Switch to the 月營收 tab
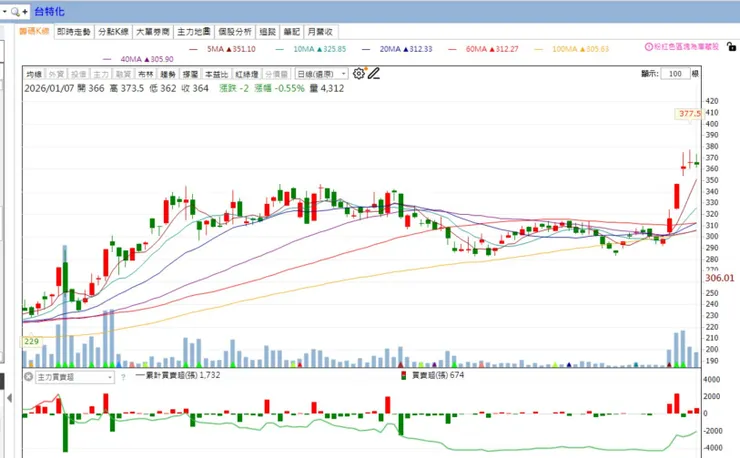 click(x=320, y=32)
